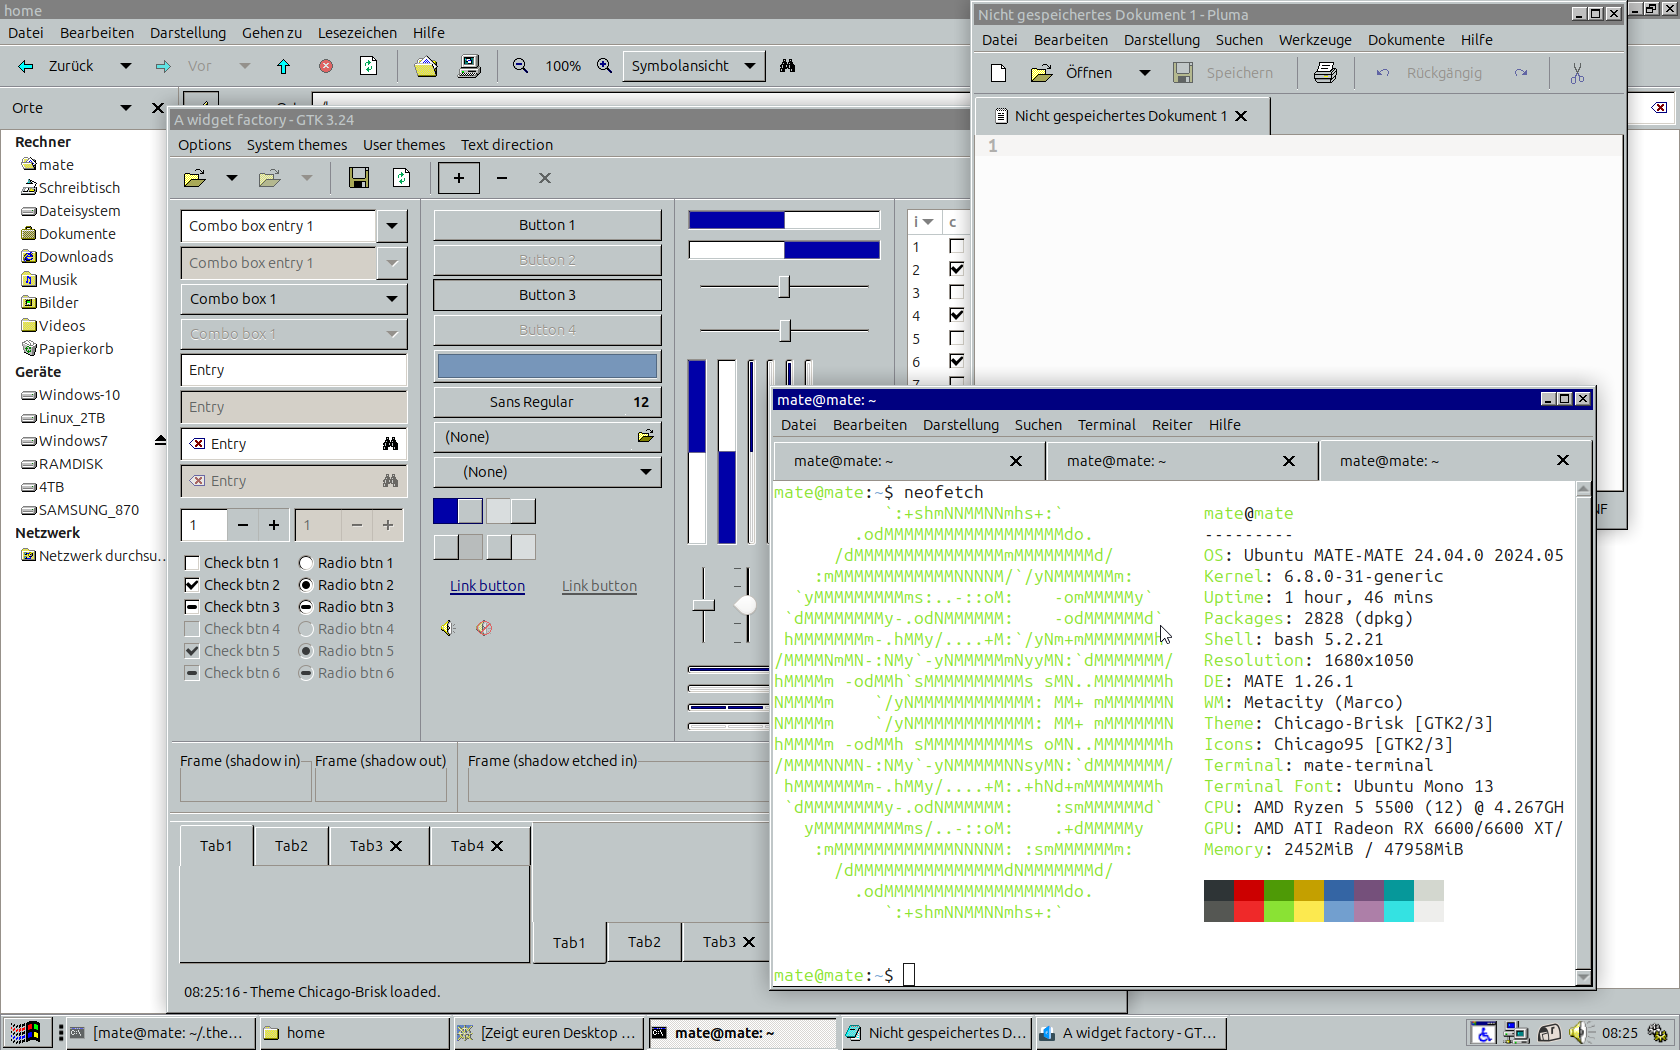The width and height of the screenshot is (1680, 1050).
Task: Open the Symbolansicht view dropdown
Action: click(694, 66)
